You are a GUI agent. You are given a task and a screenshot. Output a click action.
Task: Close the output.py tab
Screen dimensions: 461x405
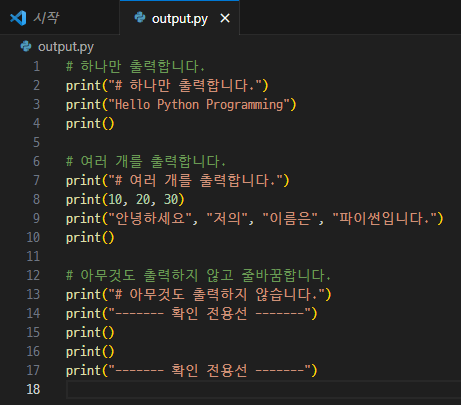225,18
